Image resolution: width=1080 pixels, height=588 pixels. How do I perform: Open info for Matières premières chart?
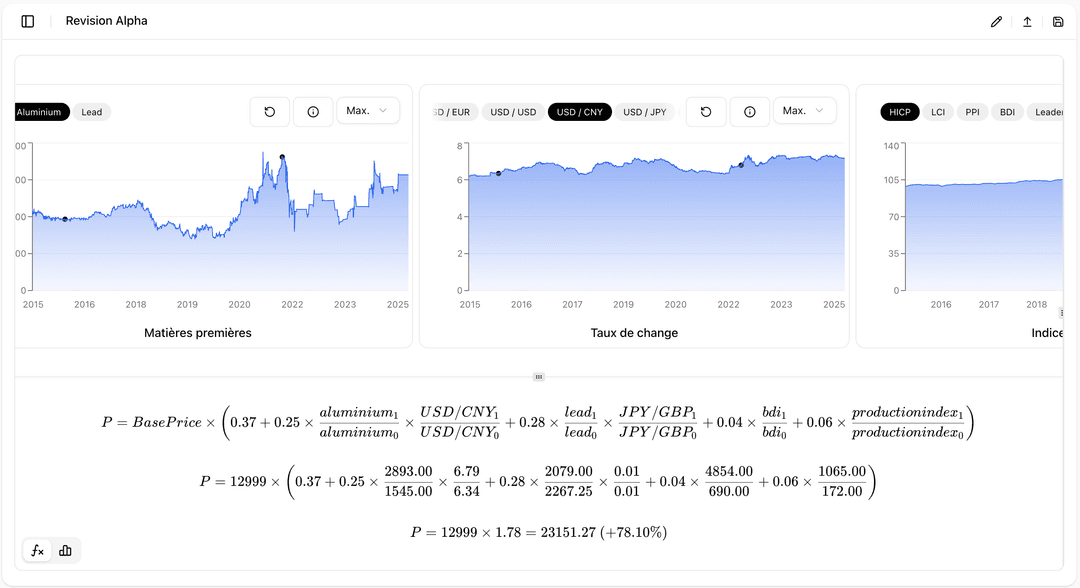click(x=313, y=112)
